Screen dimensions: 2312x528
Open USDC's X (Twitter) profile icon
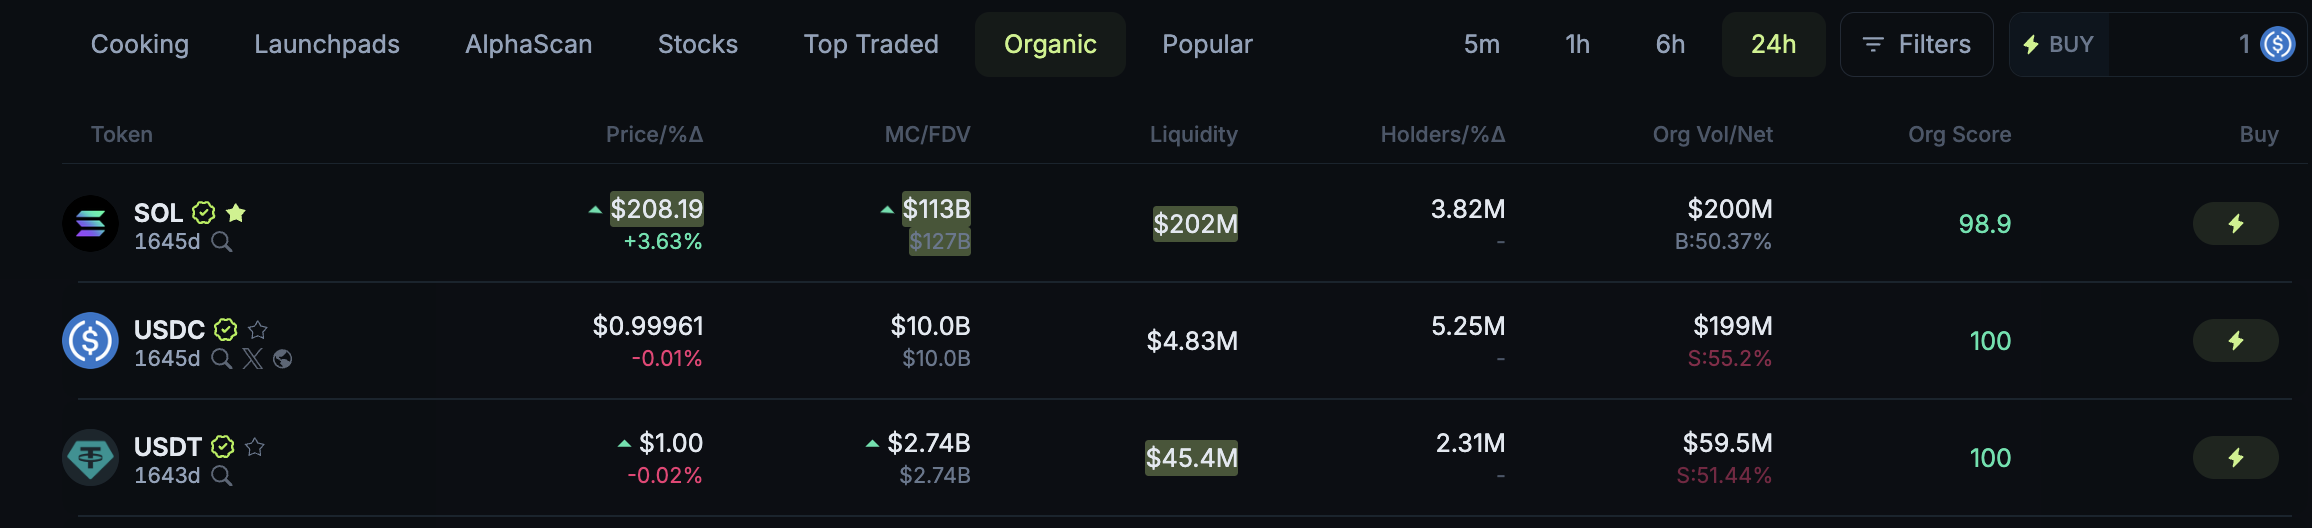point(253,359)
